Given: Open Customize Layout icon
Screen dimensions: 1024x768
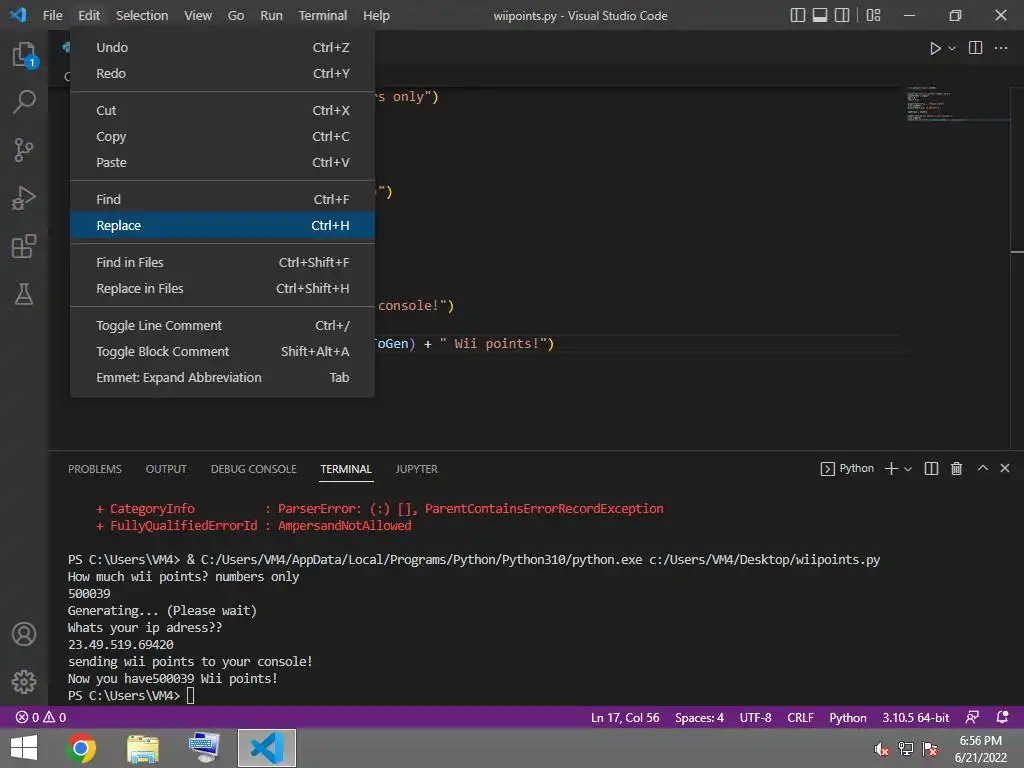Looking at the screenshot, I should [874, 15].
